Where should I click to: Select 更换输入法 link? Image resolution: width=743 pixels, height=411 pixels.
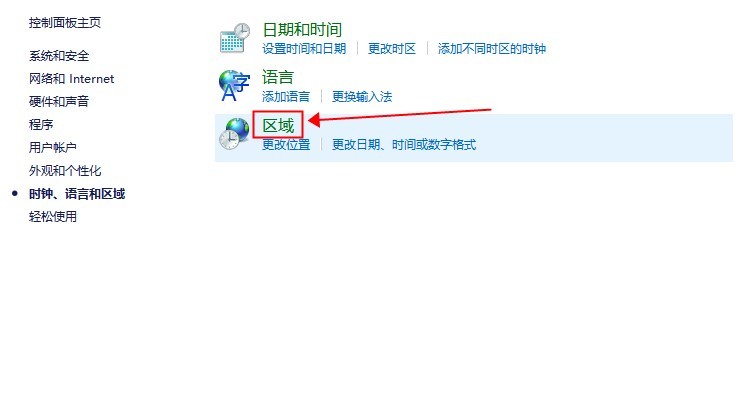click(x=362, y=97)
